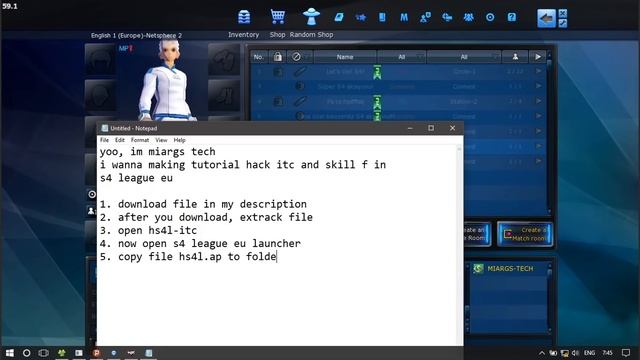Click the notebook icon in top toolbar

point(382,17)
